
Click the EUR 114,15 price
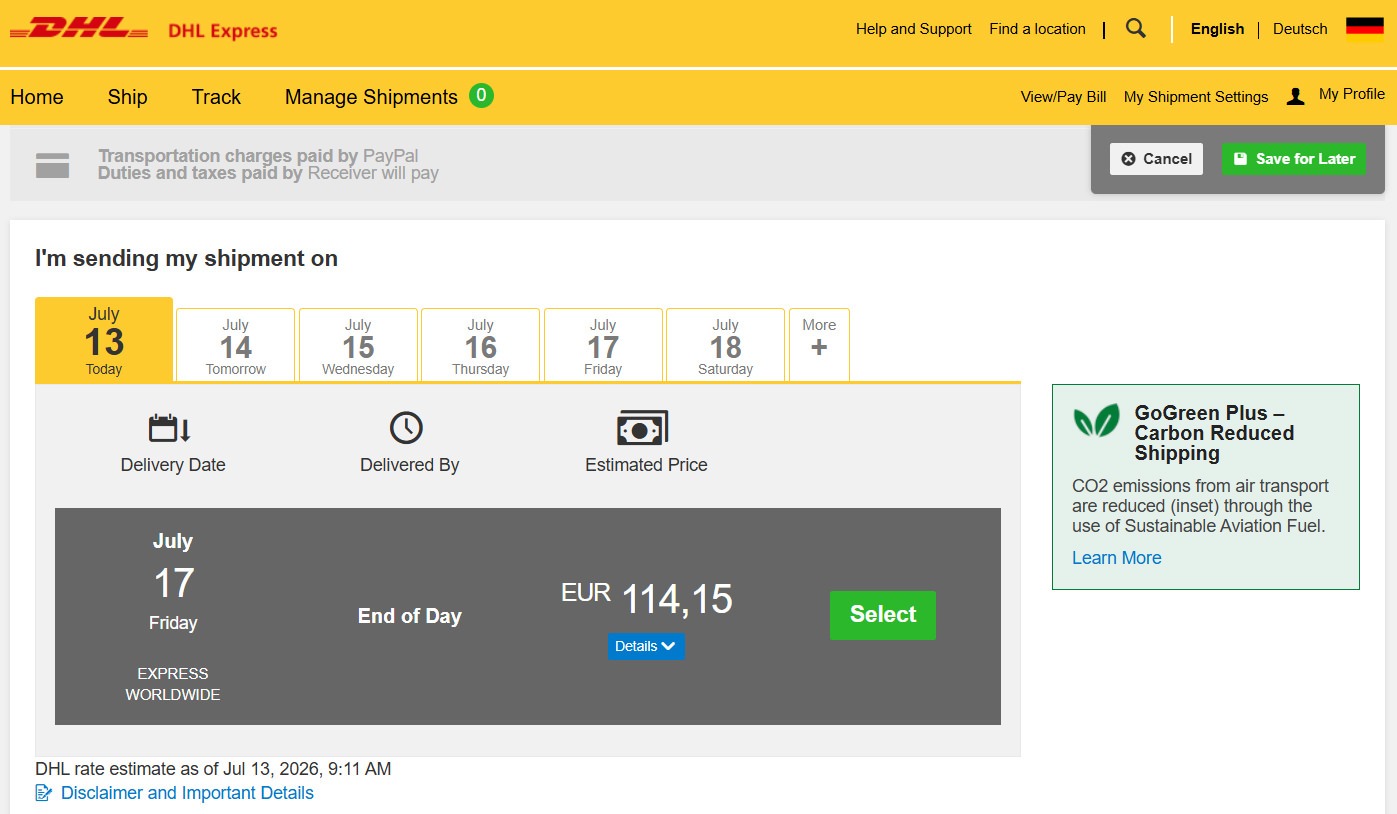tap(647, 599)
